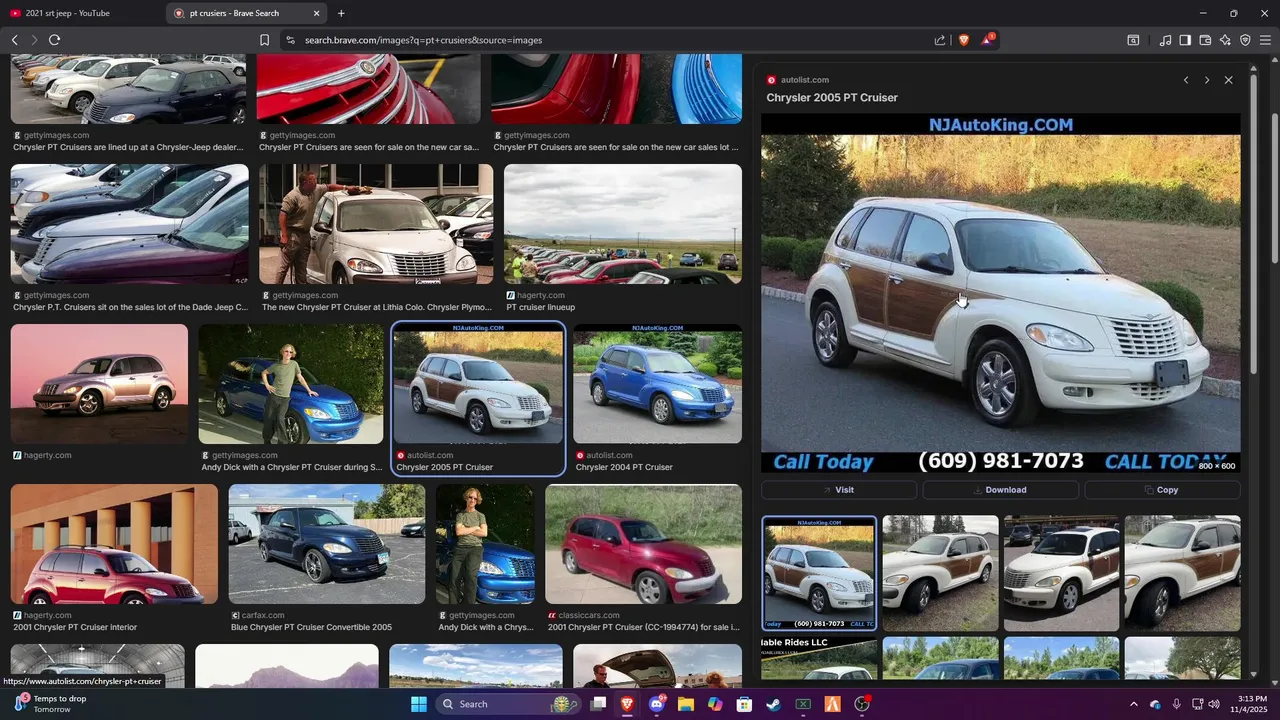
Task: Open Task View from the taskbar
Action: point(598,704)
